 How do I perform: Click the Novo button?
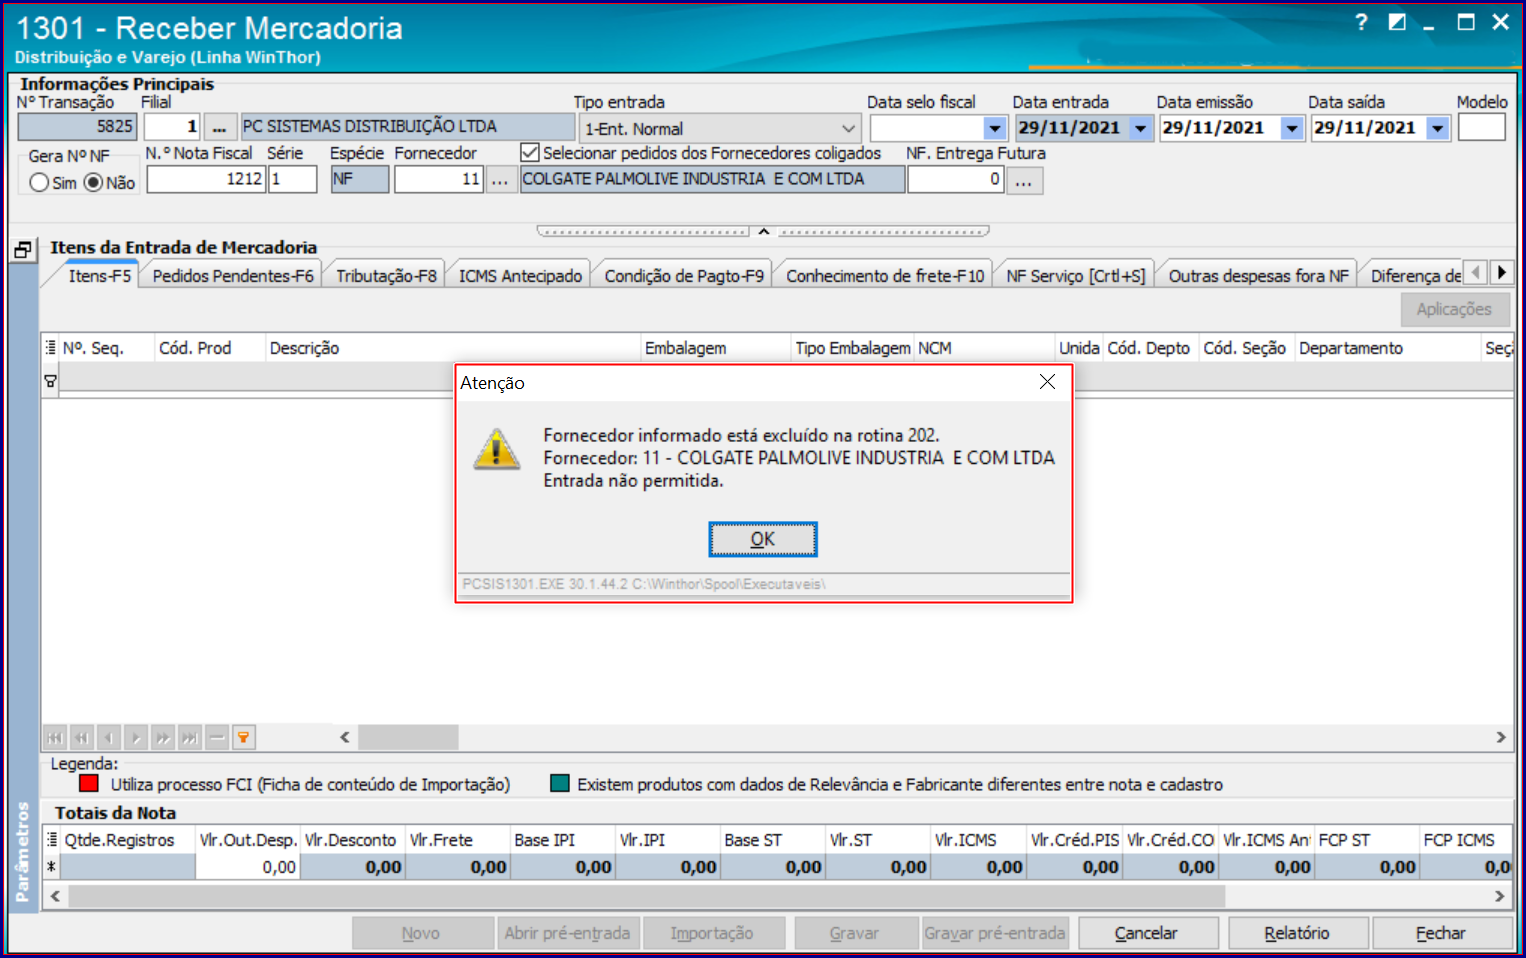pyautogui.click(x=421, y=933)
